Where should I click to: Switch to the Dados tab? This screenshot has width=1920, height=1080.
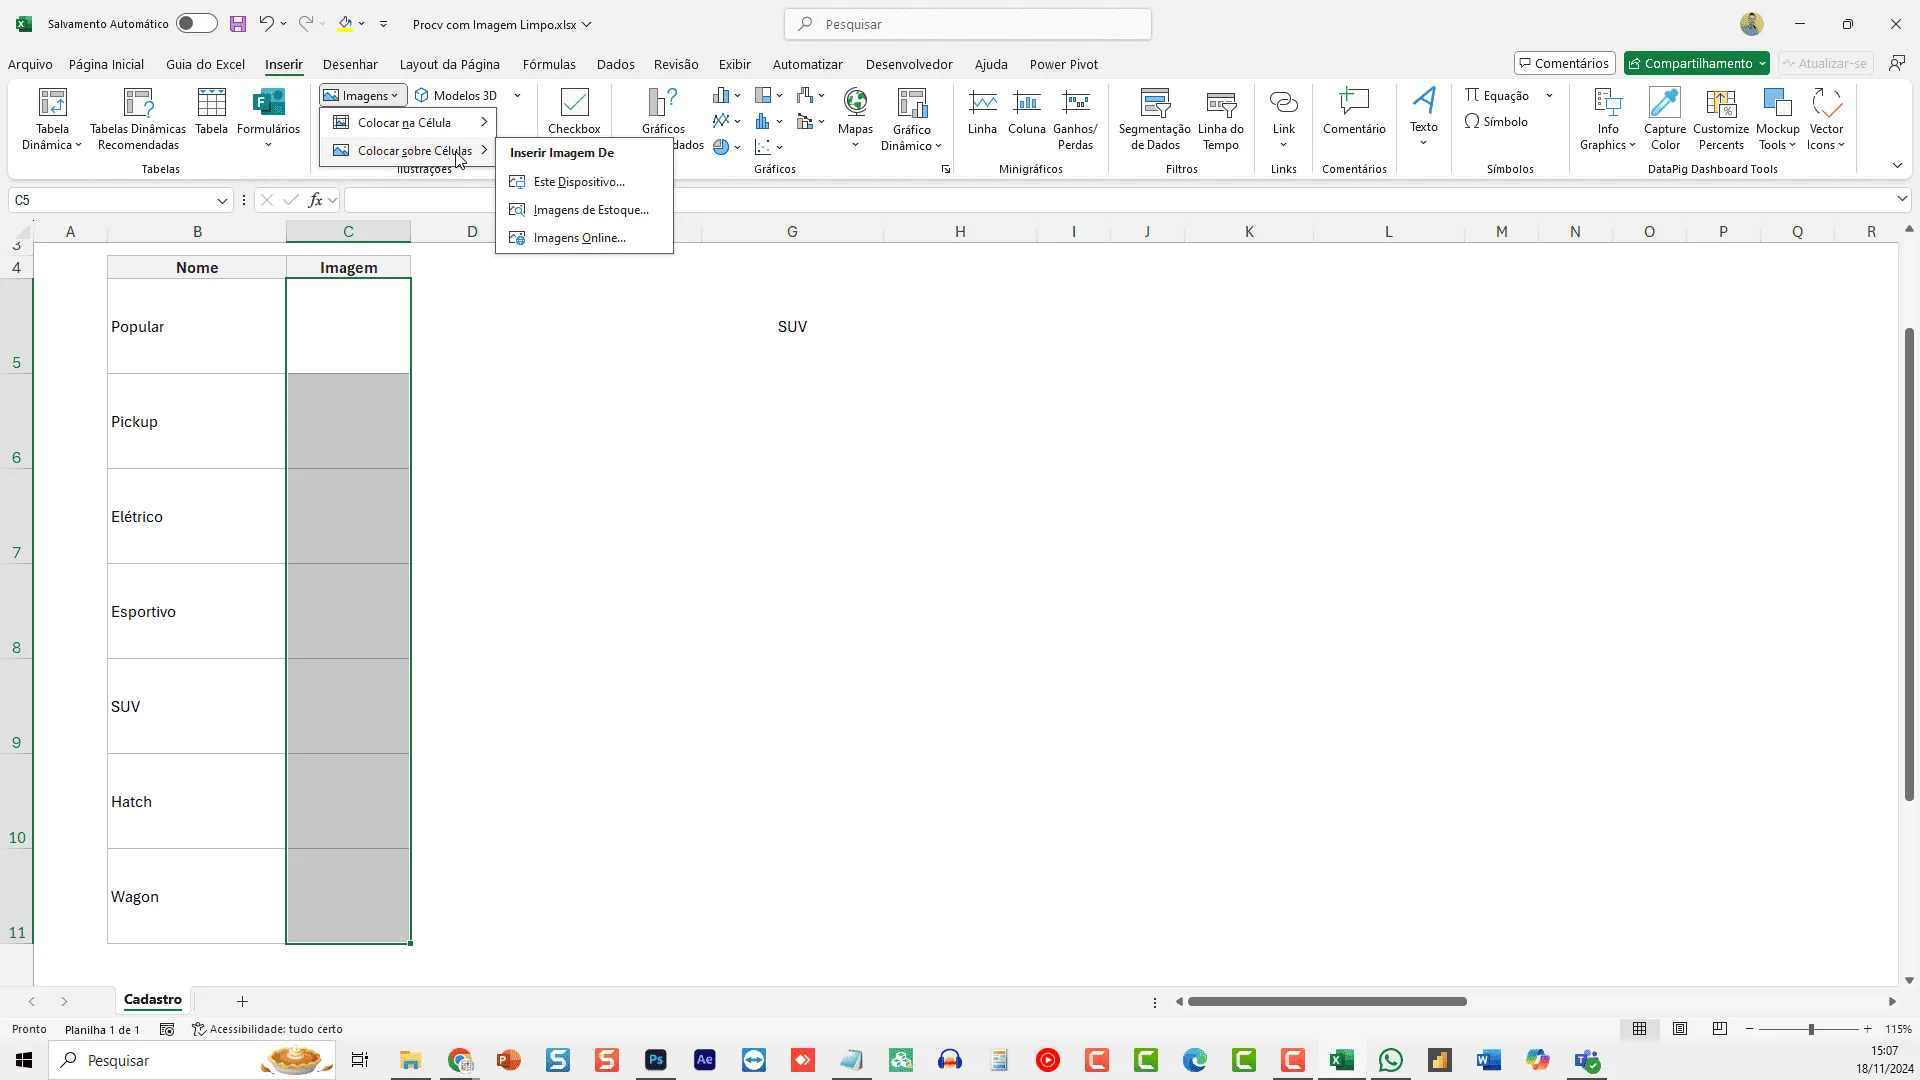[x=615, y=64]
